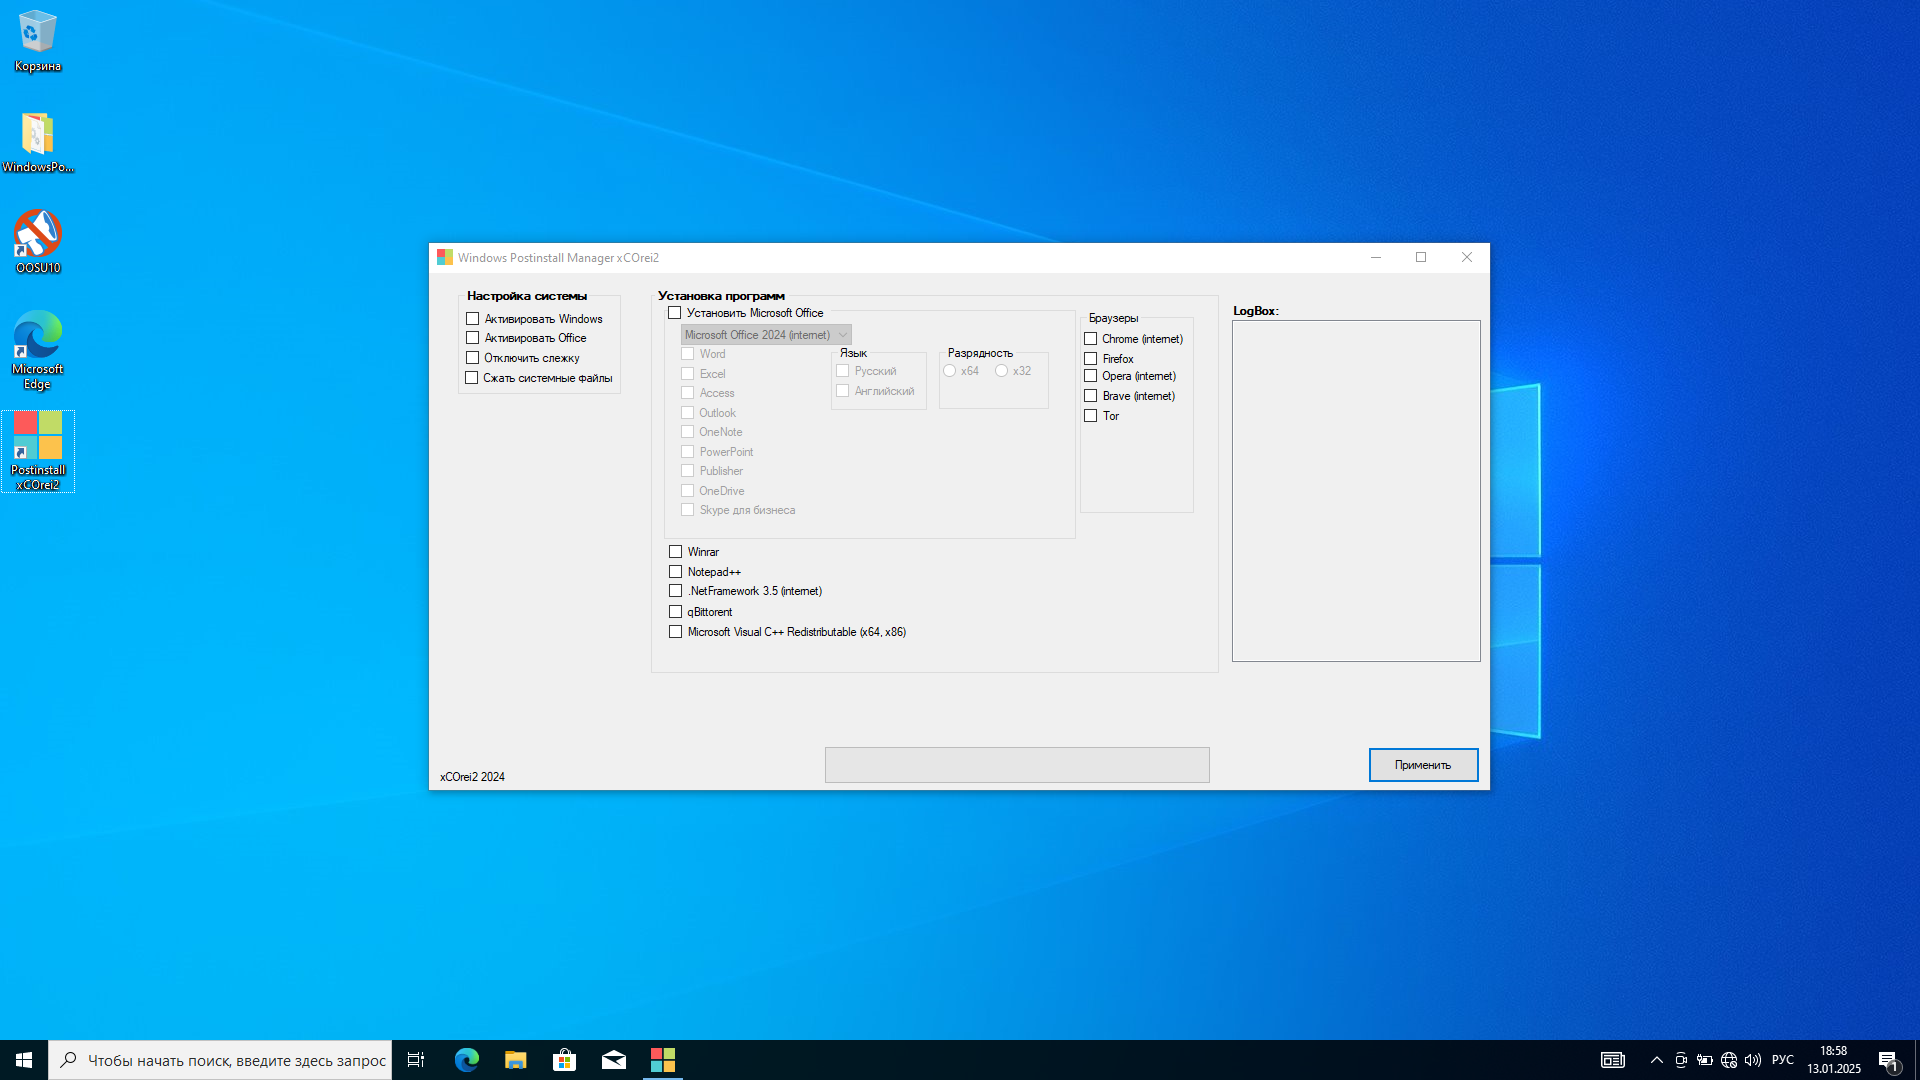1920x1080 pixels.
Task: Check Skype для бизнеса component box
Action: tap(688, 510)
